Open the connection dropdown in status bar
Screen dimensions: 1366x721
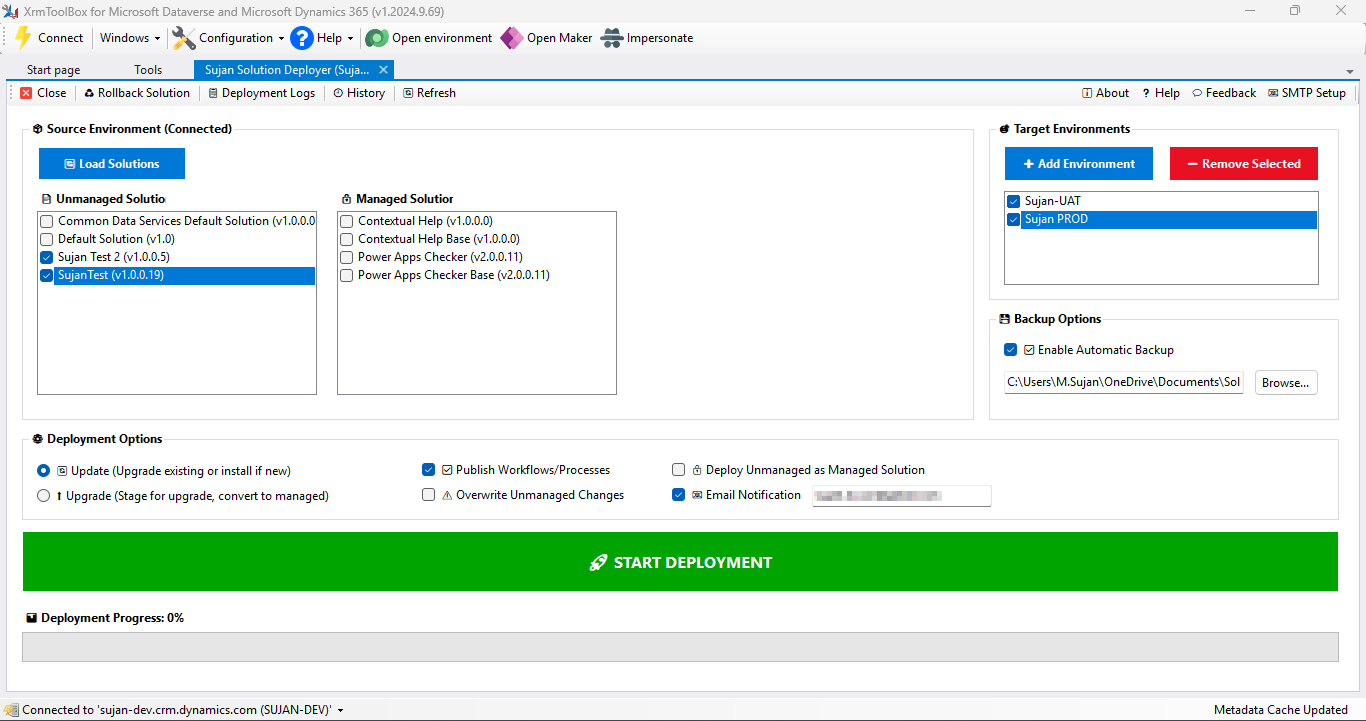(x=340, y=710)
